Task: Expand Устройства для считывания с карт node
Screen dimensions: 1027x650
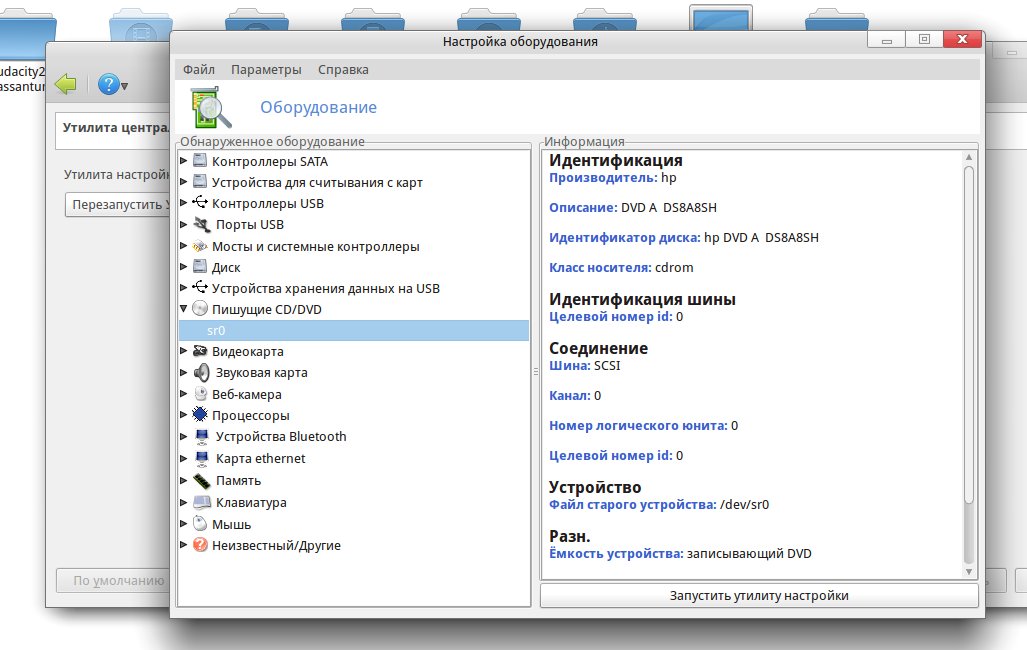Action: (x=183, y=182)
